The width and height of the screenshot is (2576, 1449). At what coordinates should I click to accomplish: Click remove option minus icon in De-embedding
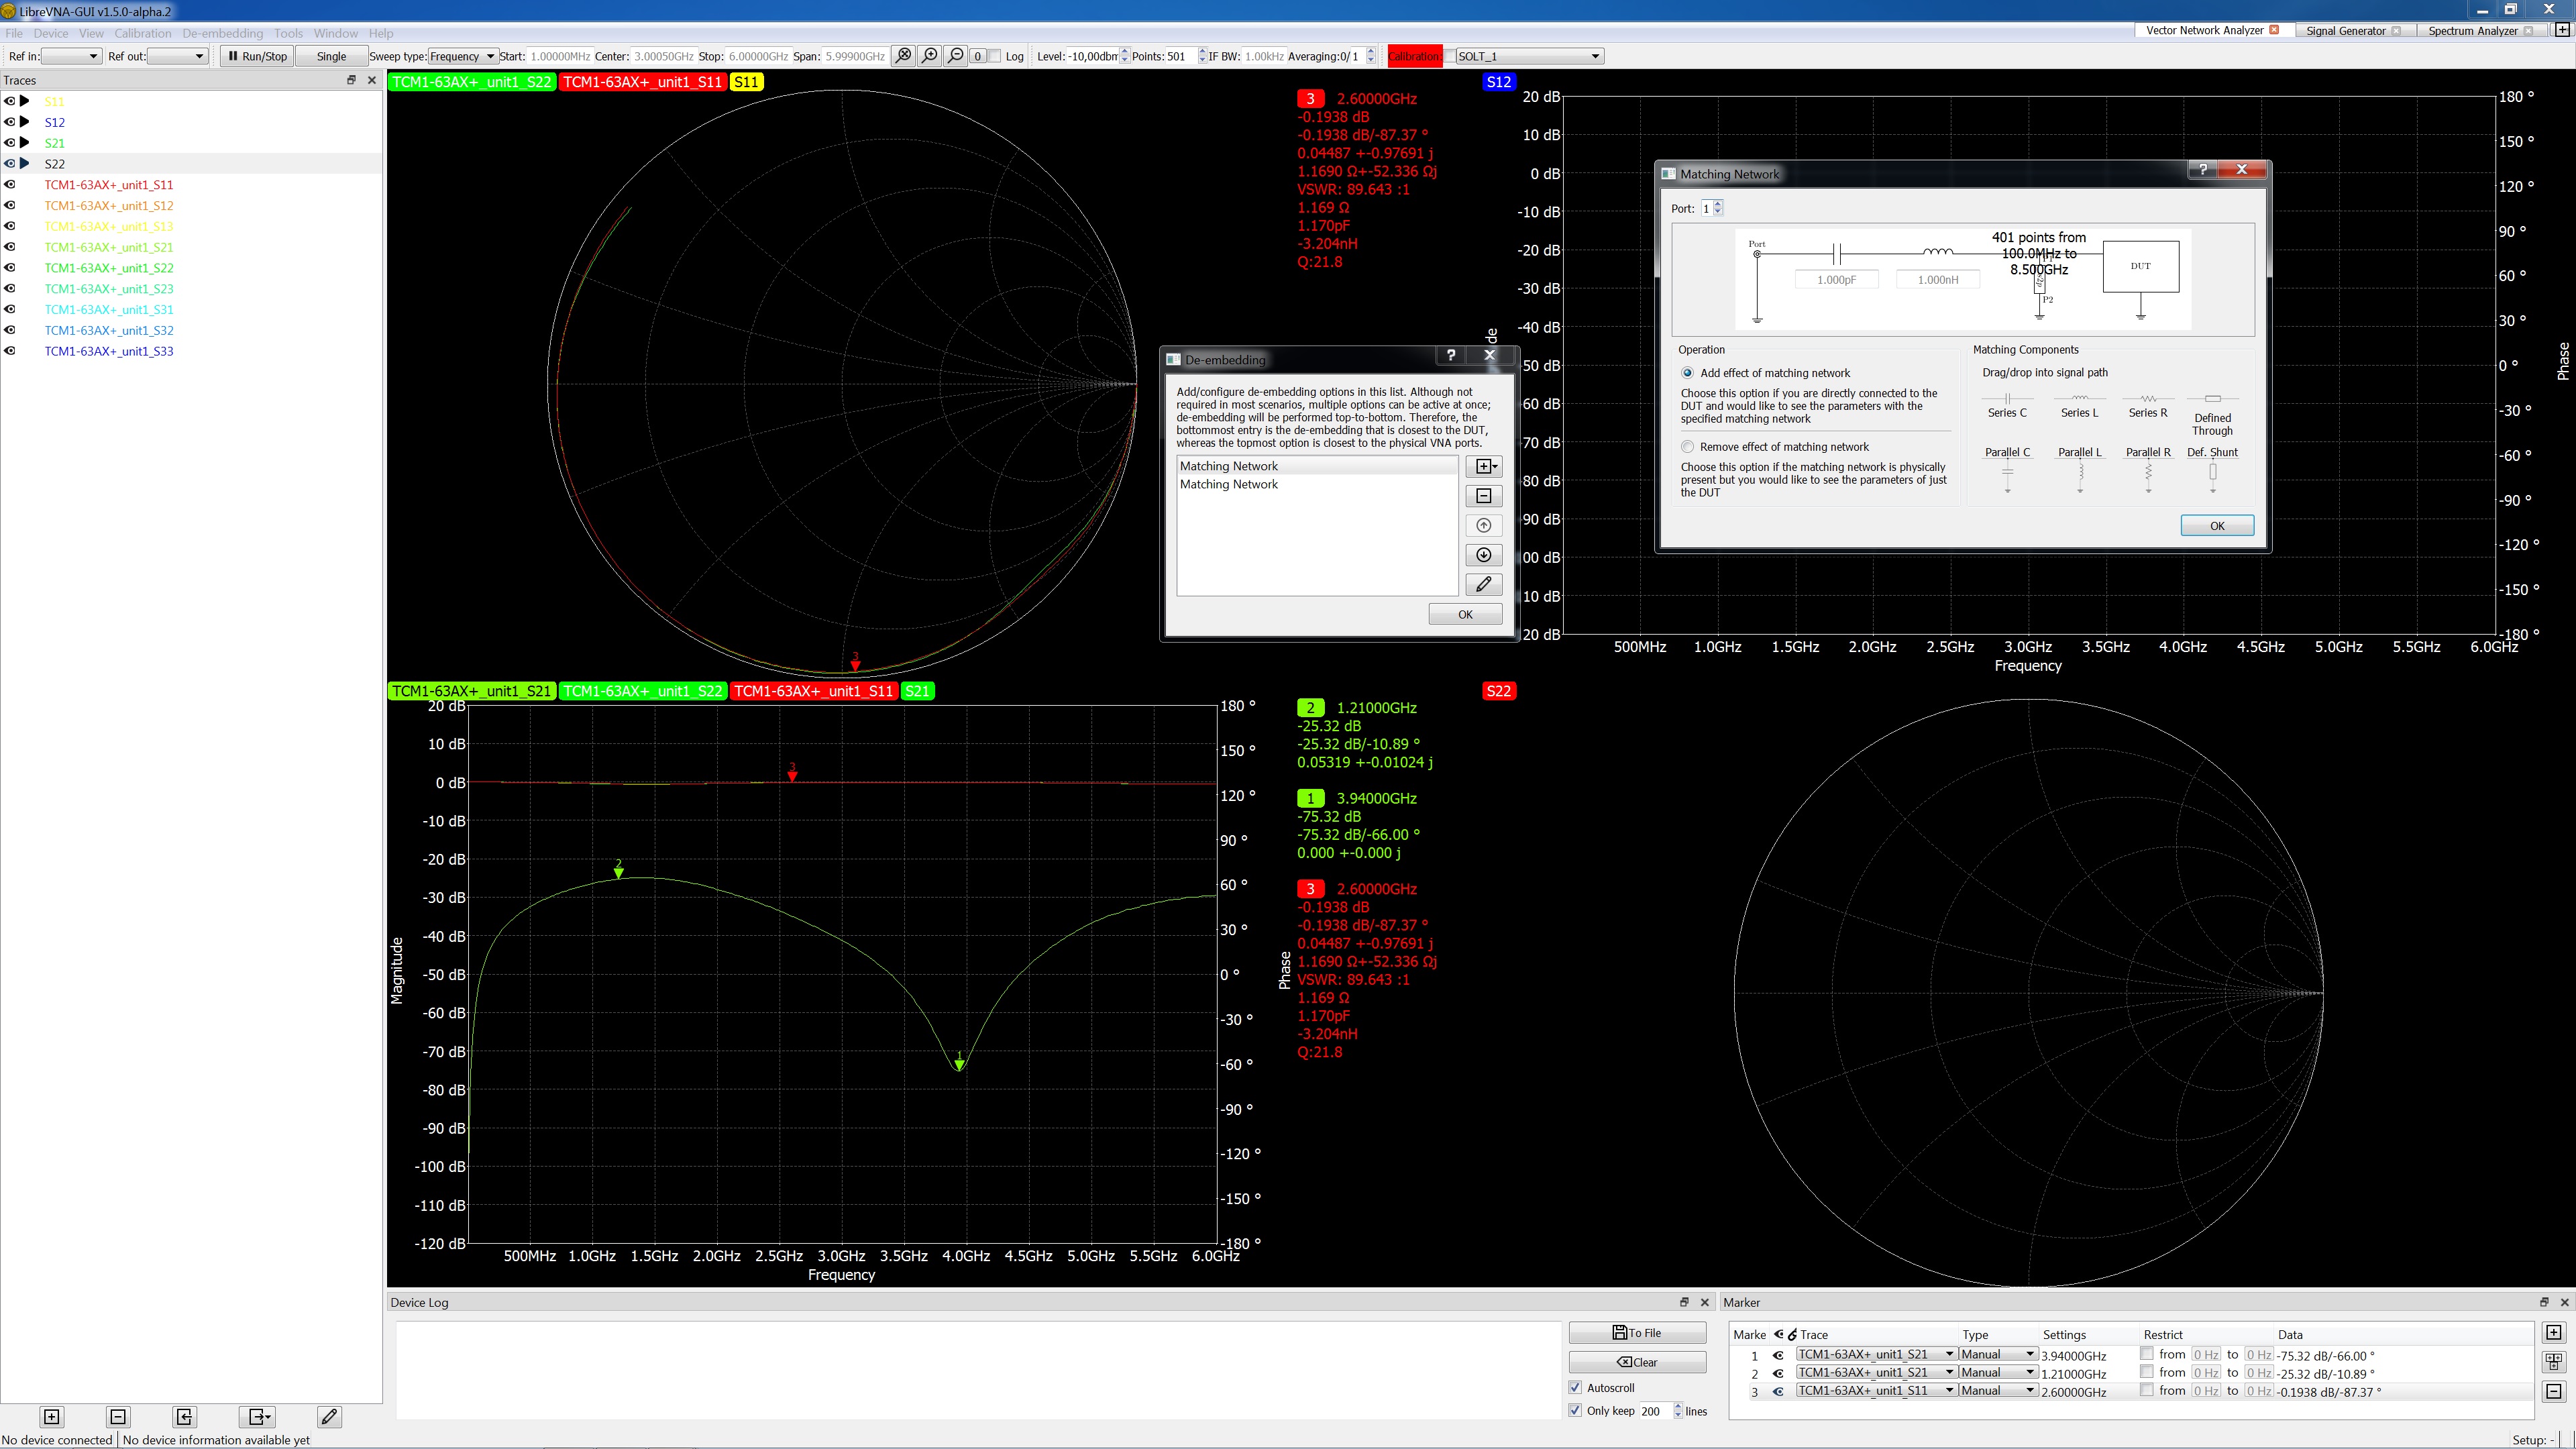[x=1483, y=496]
